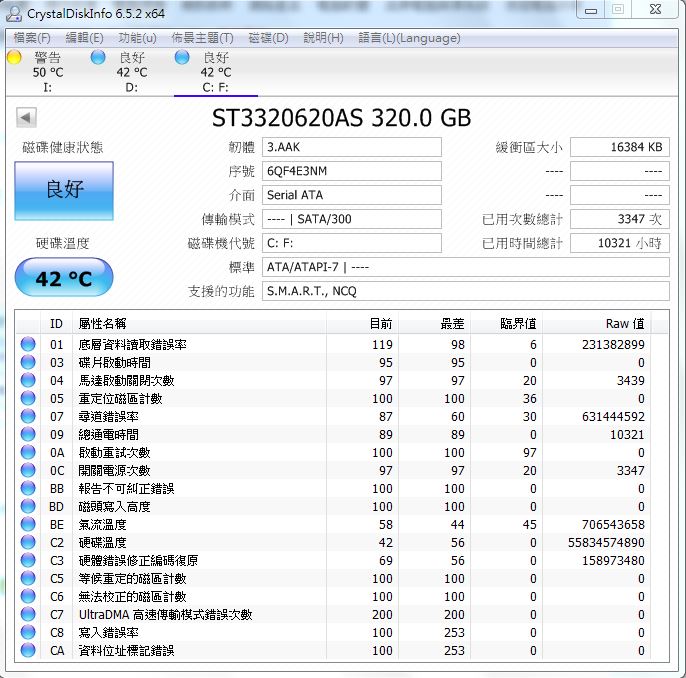Open the 說明(H) menu
The image size is (686, 678).
point(323,38)
